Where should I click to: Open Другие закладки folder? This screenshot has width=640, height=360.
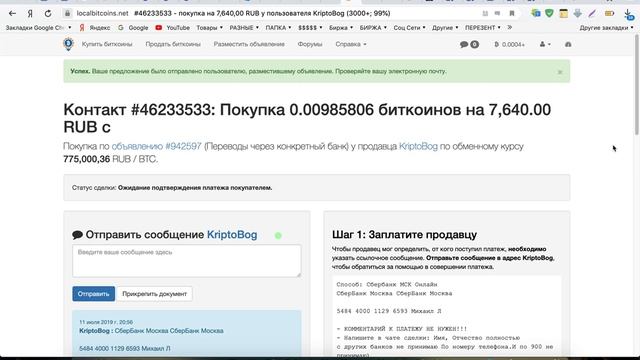click(606, 28)
